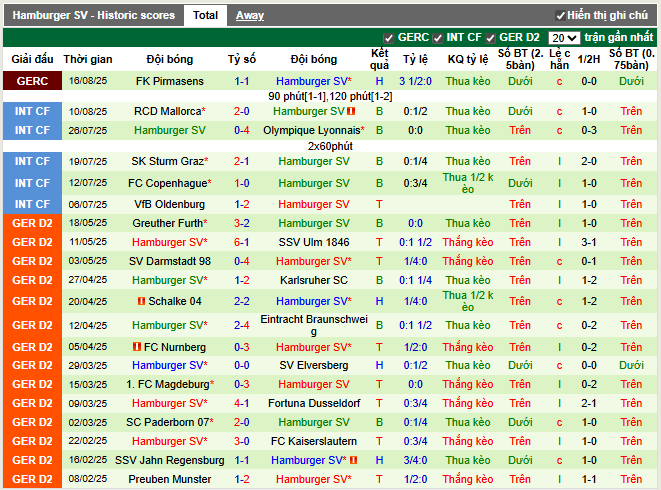Image resolution: width=661 pixels, height=490 pixels.
Task: Open VfB Oldenburg team link
Action: point(169,204)
